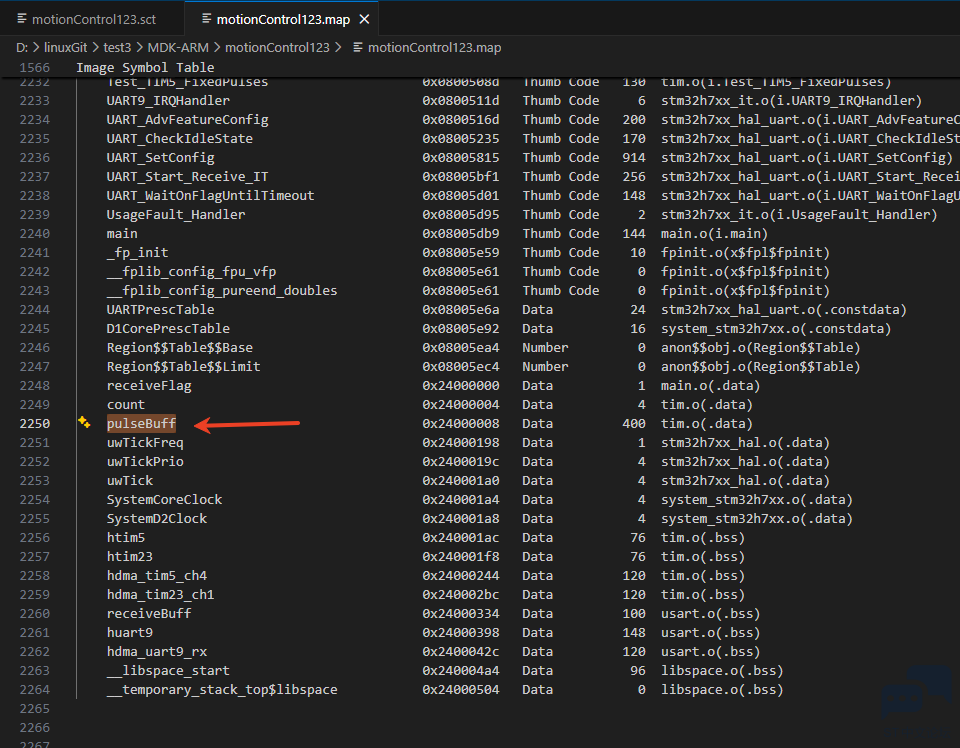
Task: Jump to the sticky Image Symbol Table header
Action: tap(145, 67)
